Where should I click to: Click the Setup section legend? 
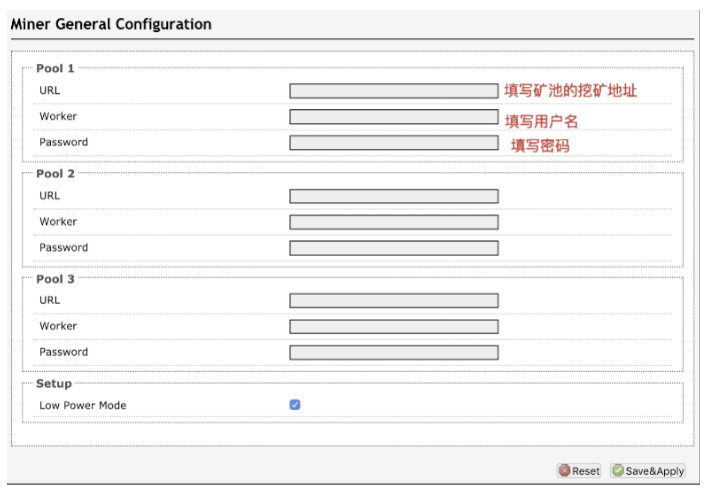pyautogui.click(x=54, y=384)
